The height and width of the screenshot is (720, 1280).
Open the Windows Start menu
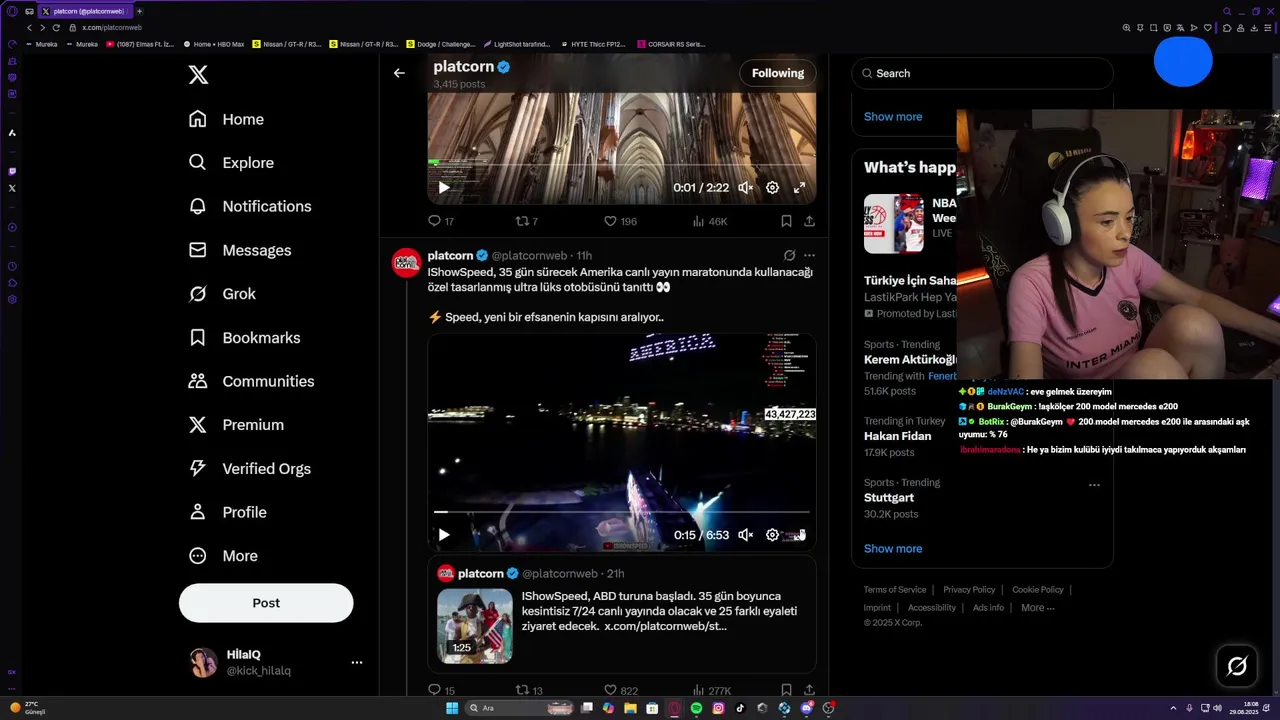click(x=452, y=708)
